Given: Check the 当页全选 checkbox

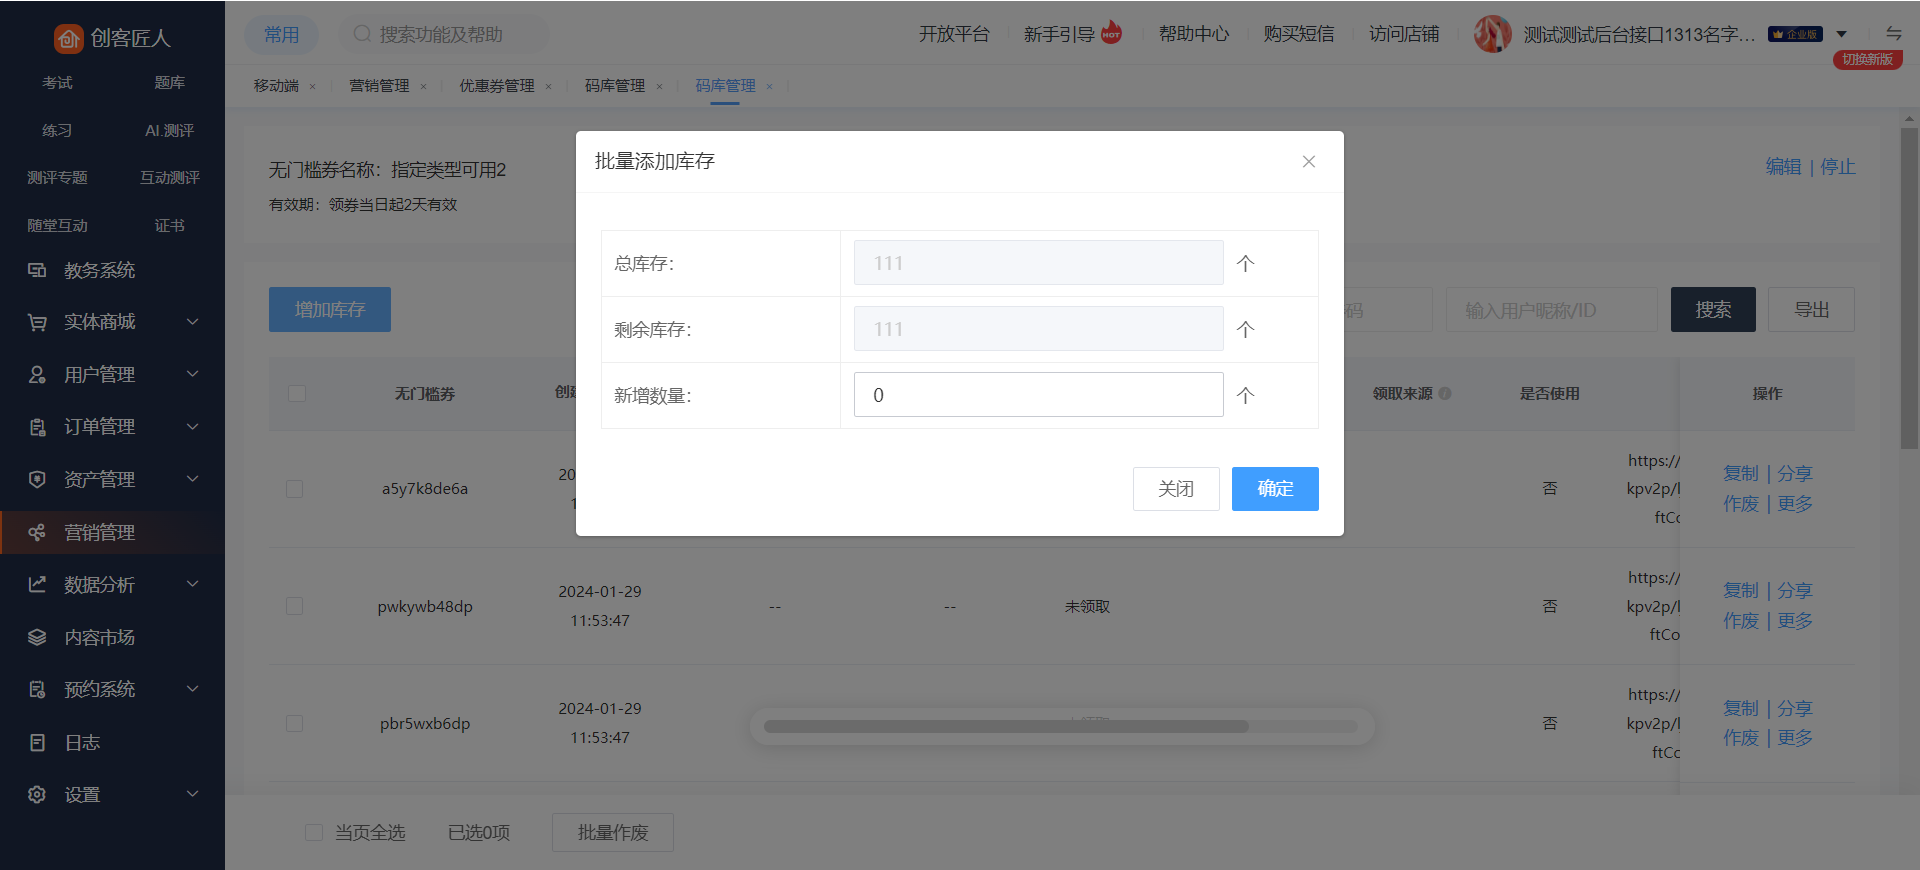Looking at the screenshot, I should pyautogui.click(x=314, y=833).
